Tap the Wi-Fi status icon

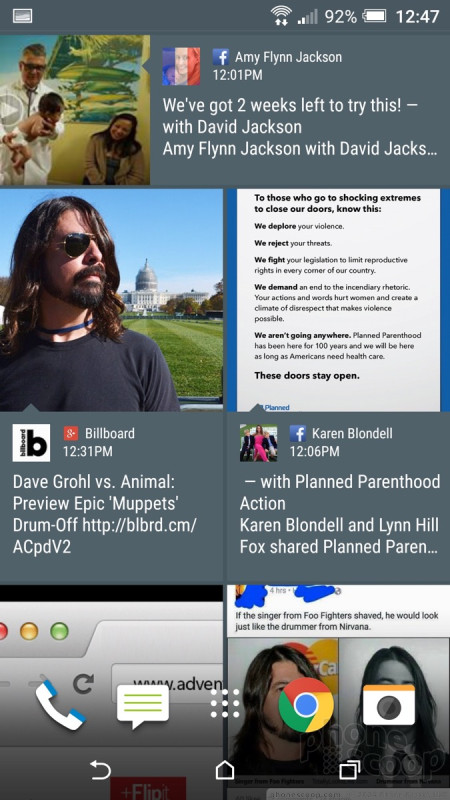(281, 16)
